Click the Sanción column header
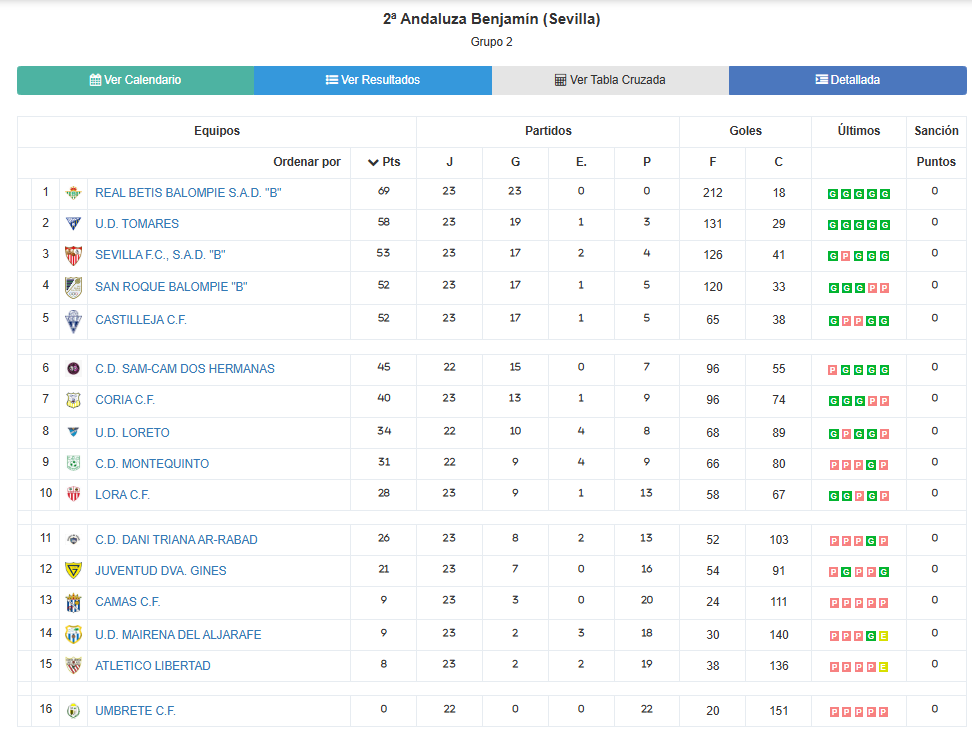Viewport: 972px width, 733px height. (x=936, y=131)
